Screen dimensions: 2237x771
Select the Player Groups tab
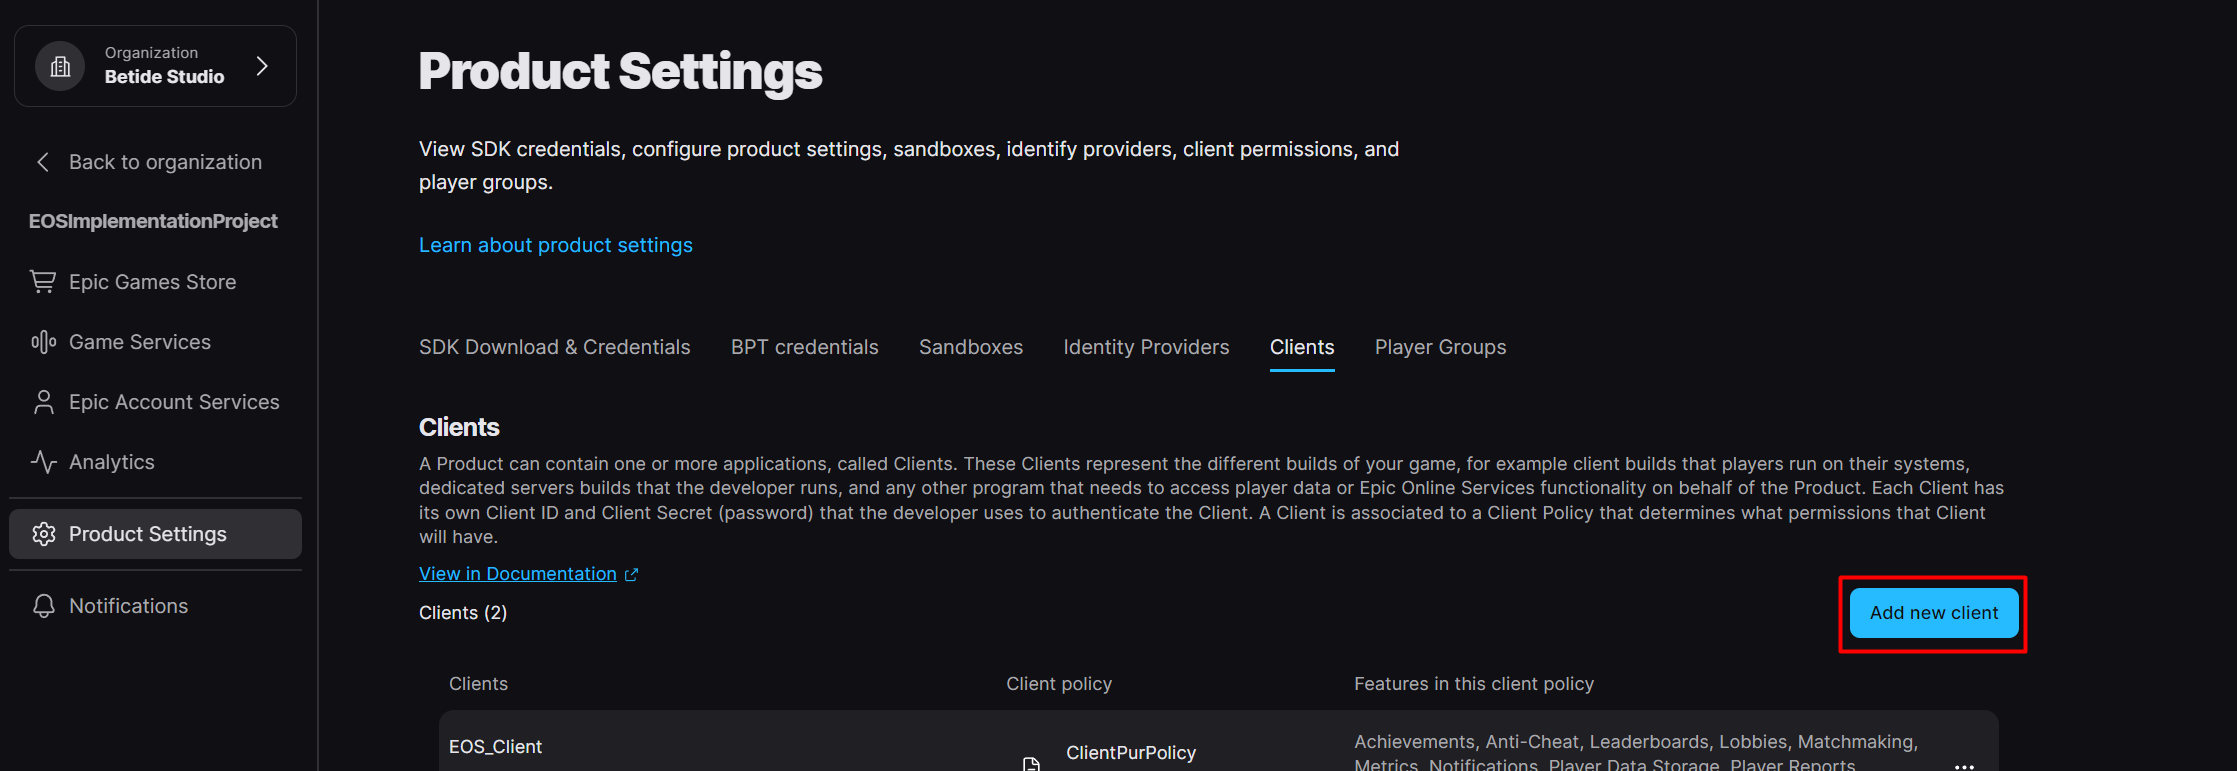(x=1440, y=347)
